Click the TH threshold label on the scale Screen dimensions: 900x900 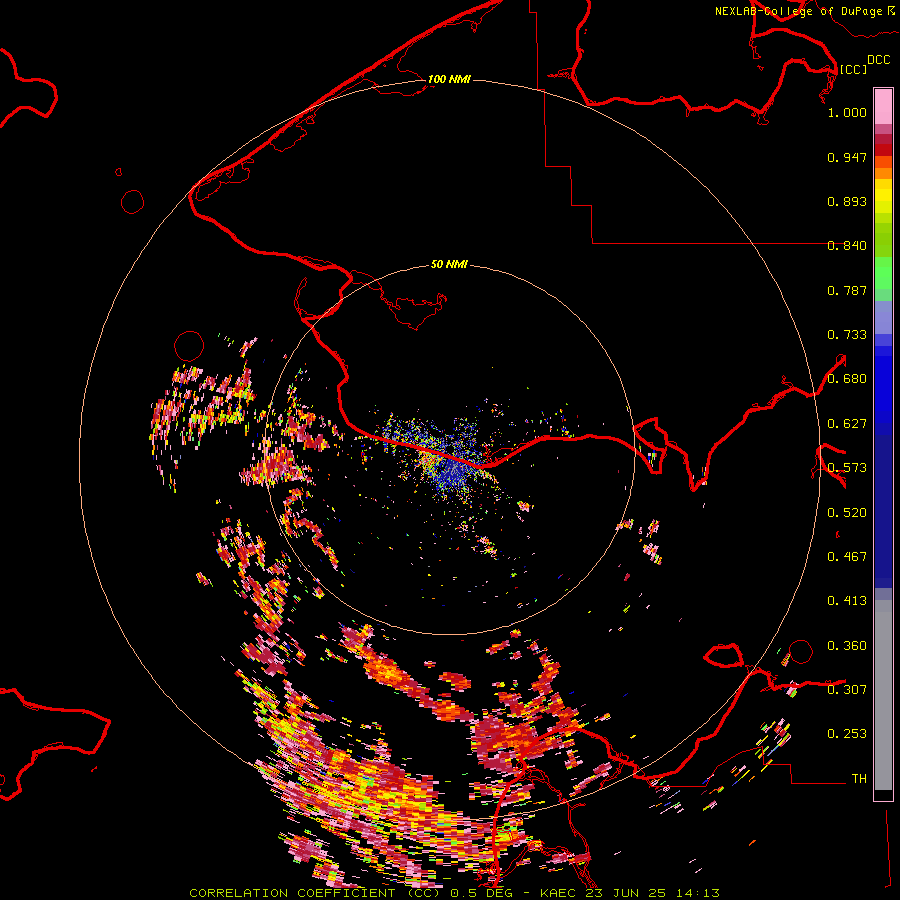pos(859,779)
